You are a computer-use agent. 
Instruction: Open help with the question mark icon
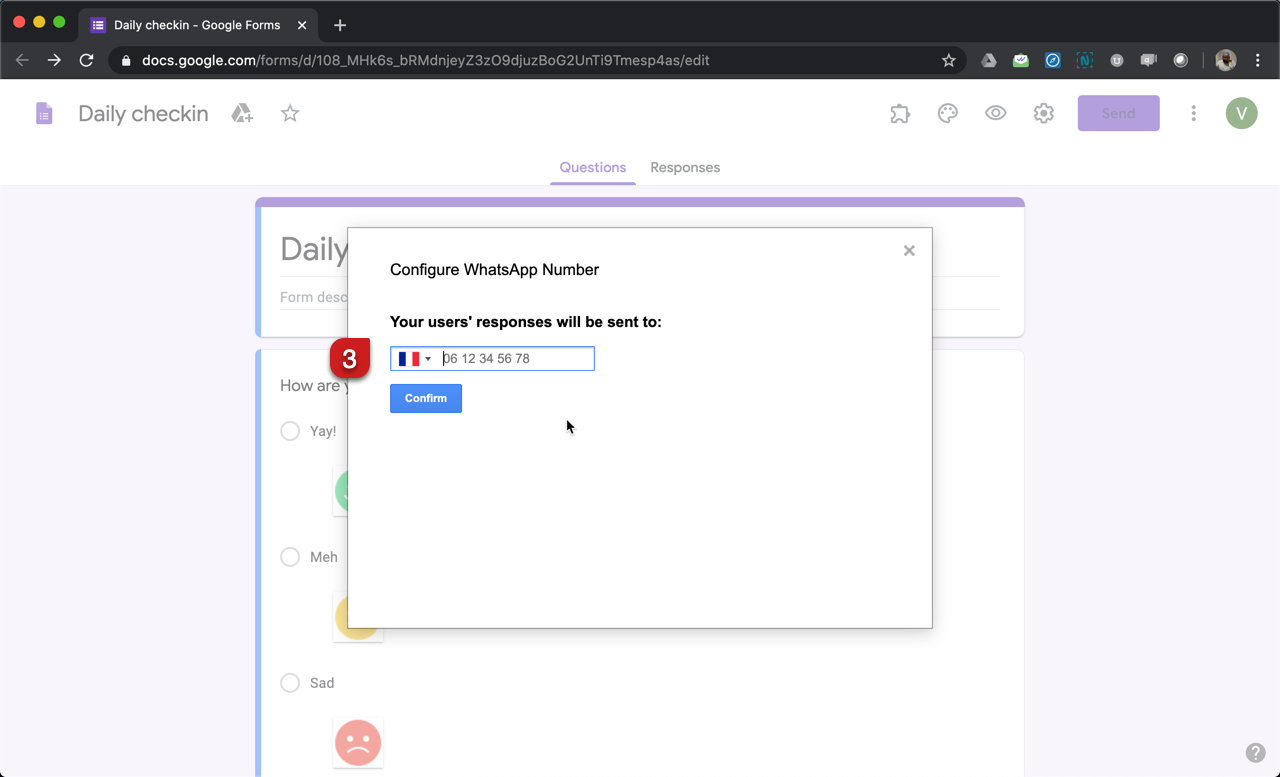click(1255, 753)
